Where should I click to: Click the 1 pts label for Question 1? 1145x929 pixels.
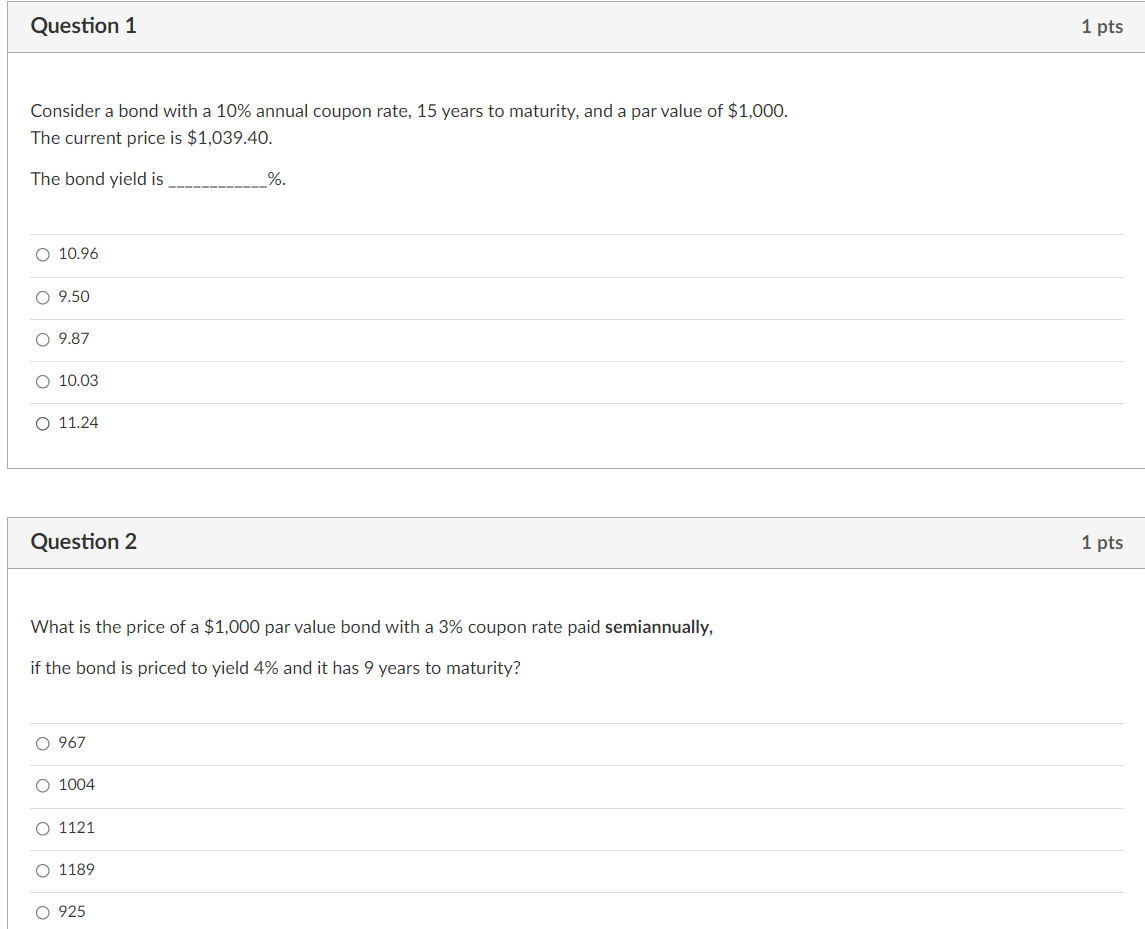point(1102,26)
